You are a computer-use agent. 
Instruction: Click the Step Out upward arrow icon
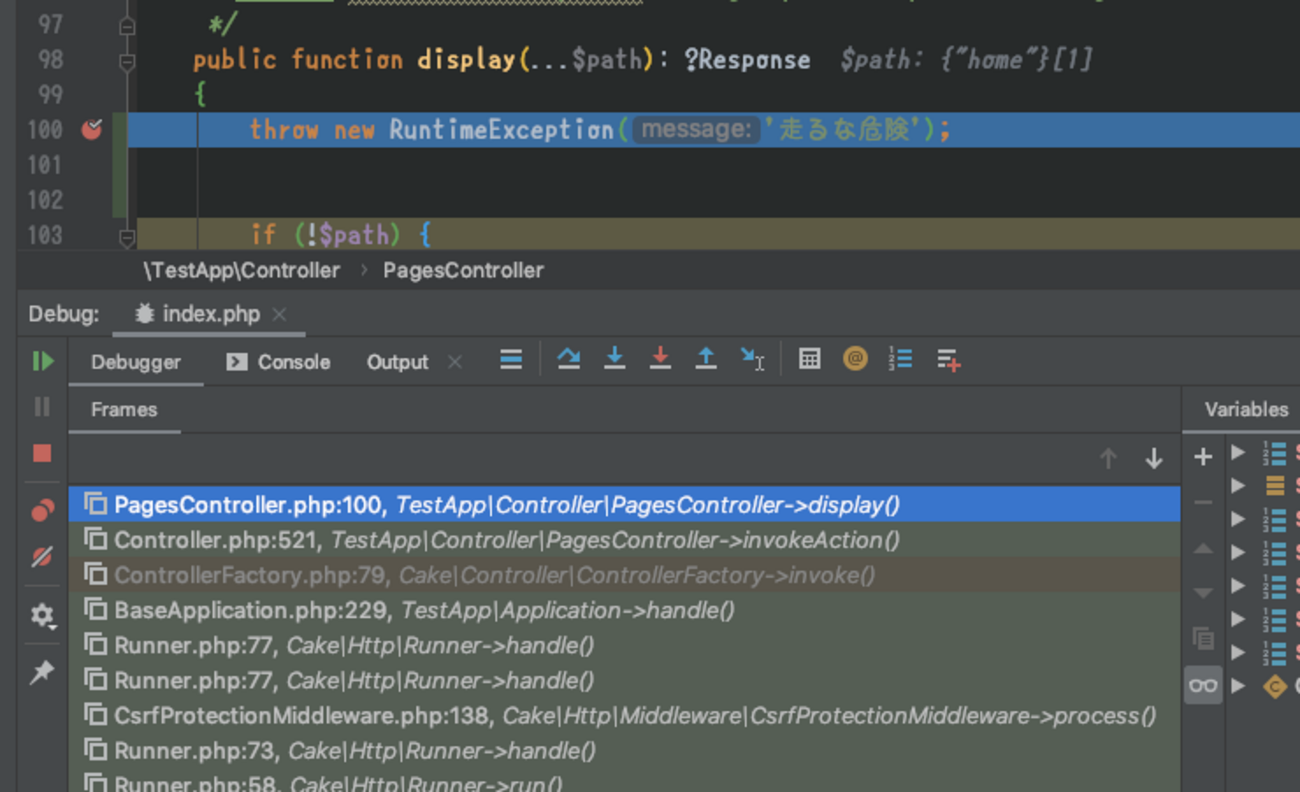click(x=706, y=360)
